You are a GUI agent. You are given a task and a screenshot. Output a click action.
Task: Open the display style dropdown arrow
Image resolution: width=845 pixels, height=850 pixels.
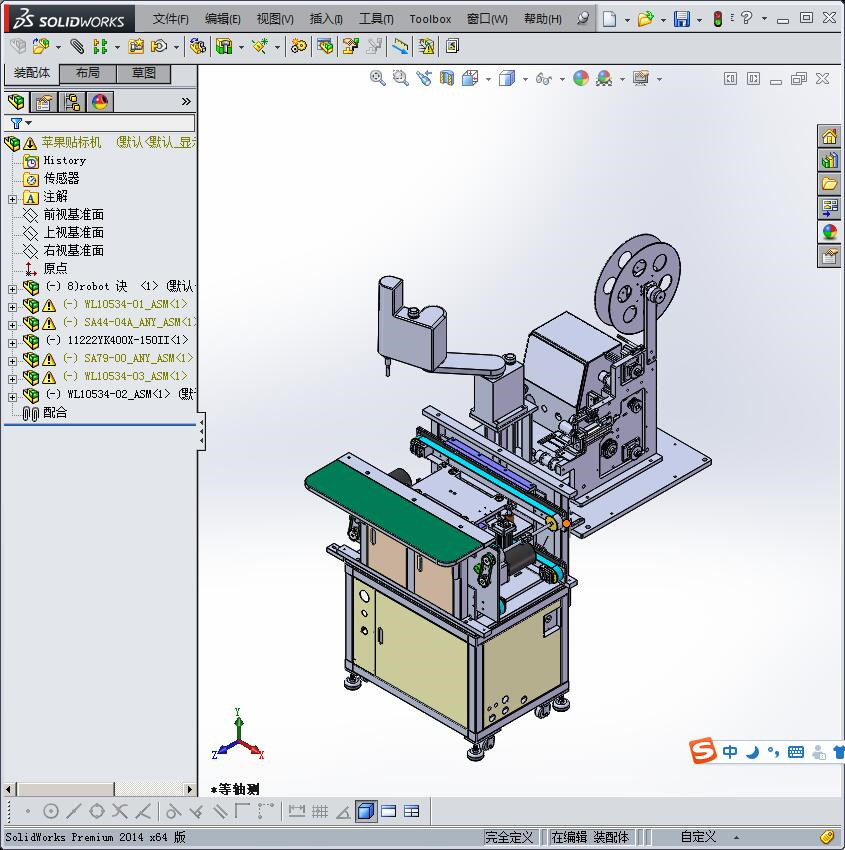(524, 79)
